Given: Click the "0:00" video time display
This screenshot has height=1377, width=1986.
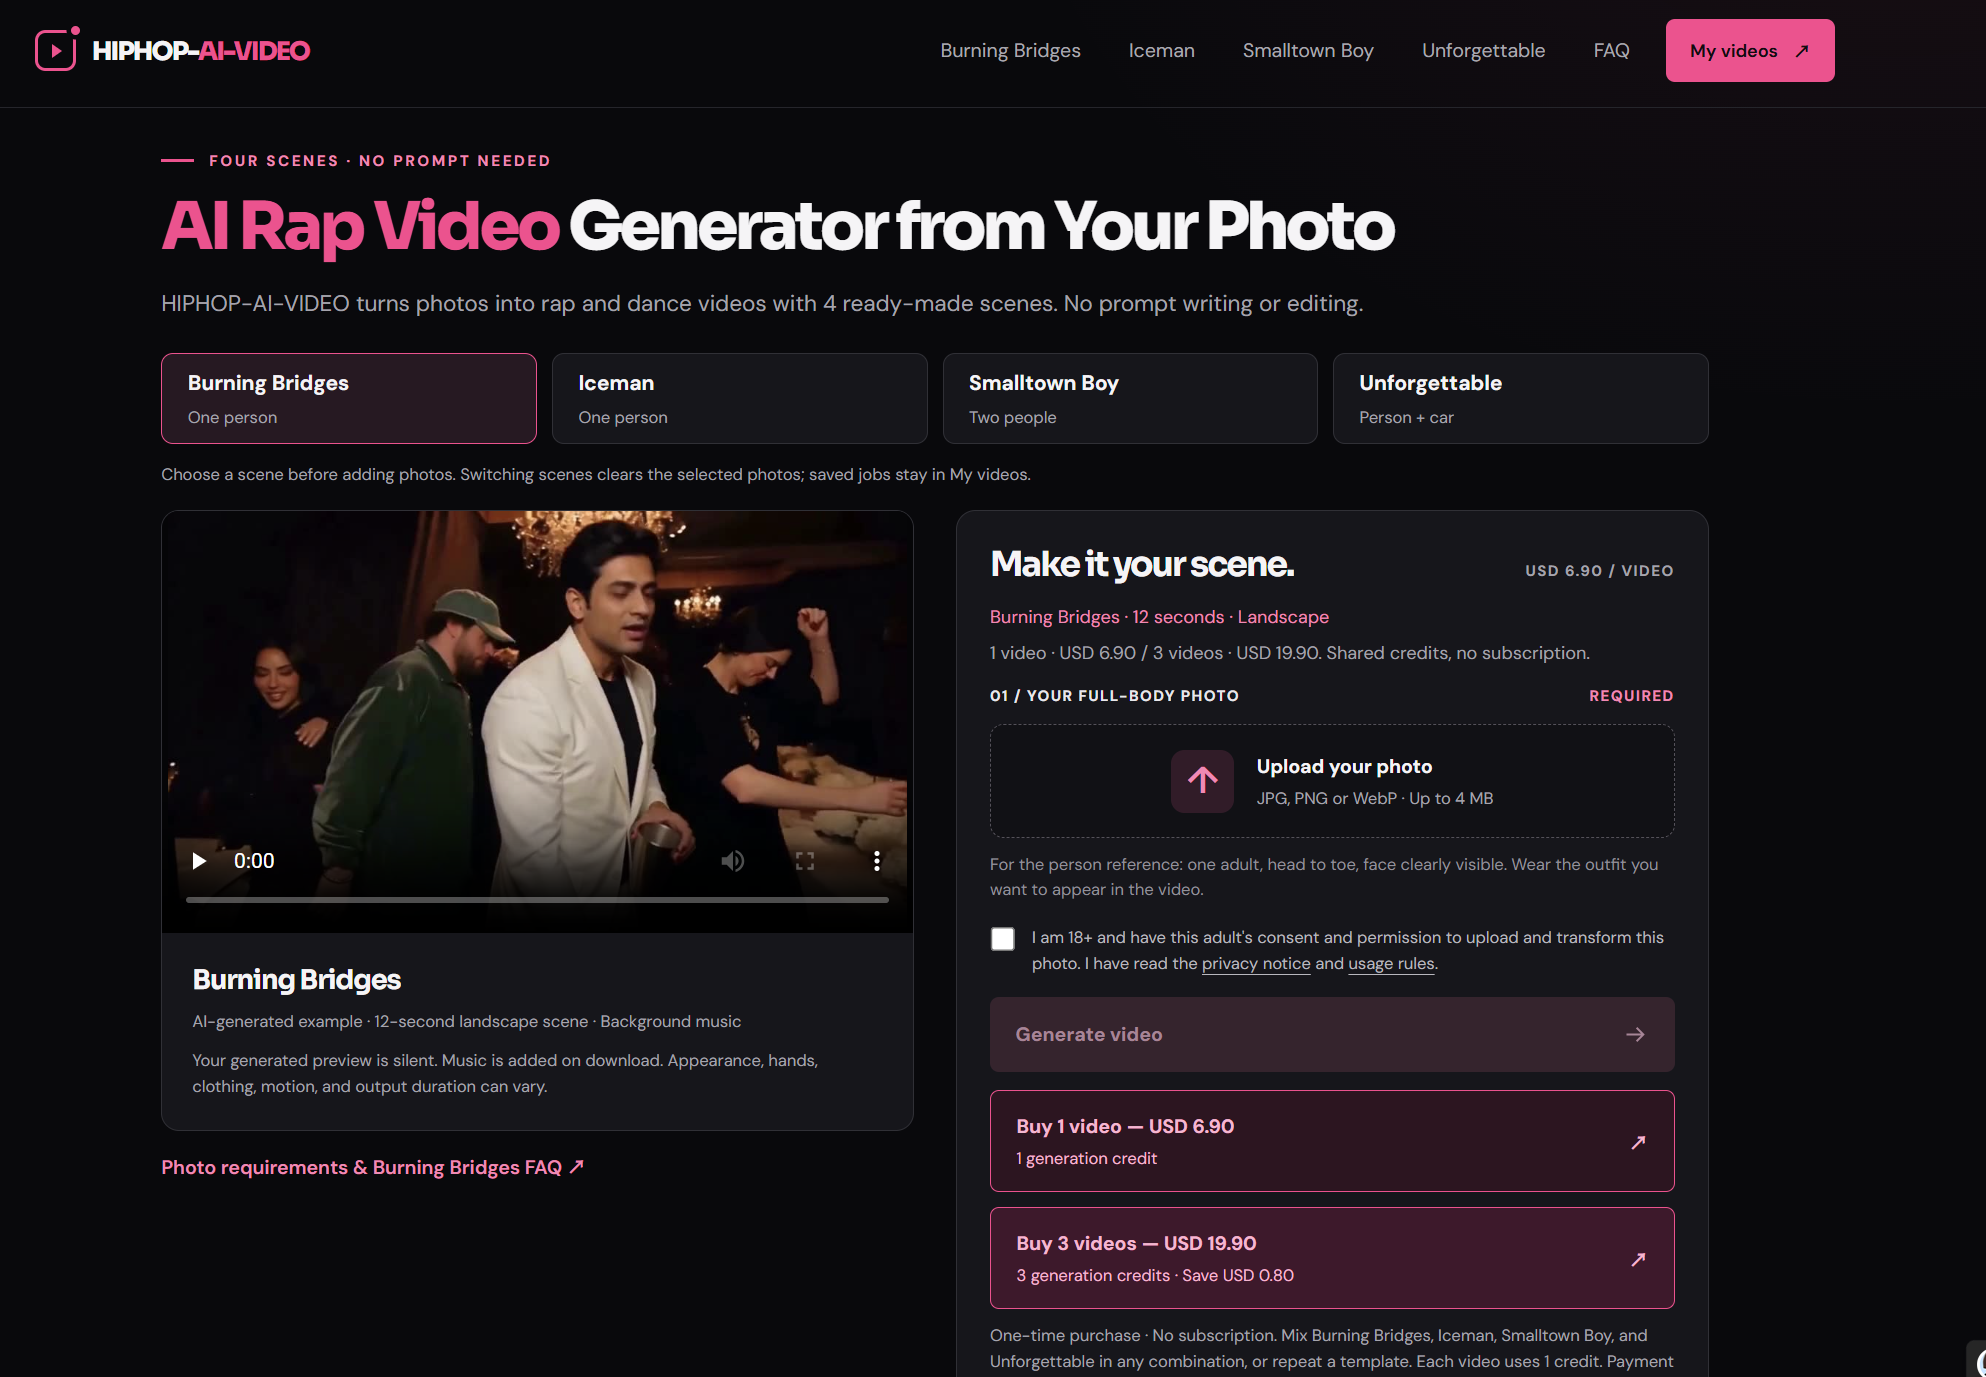Looking at the screenshot, I should pos(254,861).
